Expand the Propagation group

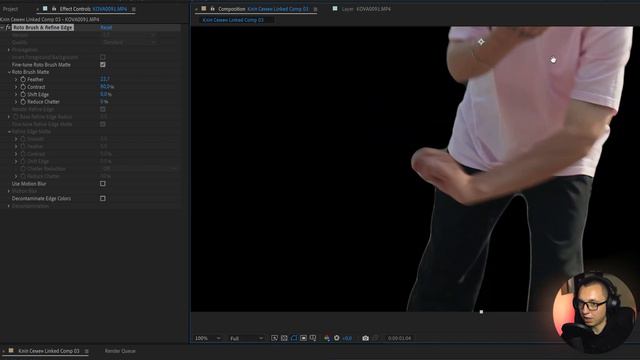click(x=9, y=50)
